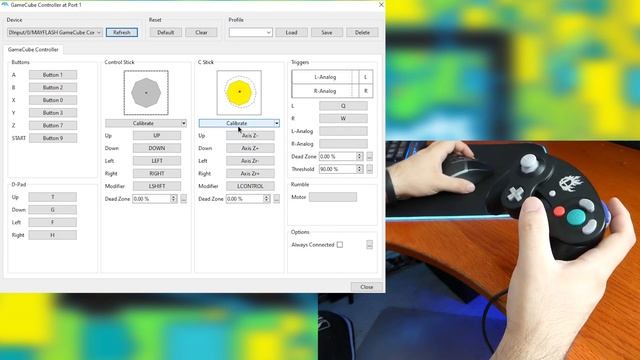Open Control Stick Dead Zone '...' options
This screenshot has height=360, width=640.
tap(184, 199)
